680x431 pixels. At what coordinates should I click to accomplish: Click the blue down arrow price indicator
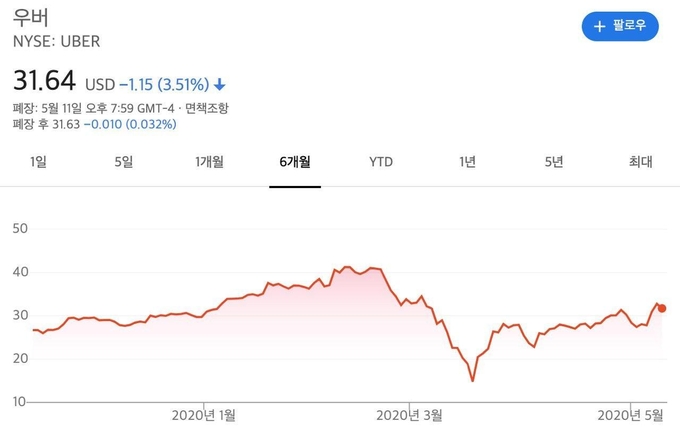click(220, 84)
